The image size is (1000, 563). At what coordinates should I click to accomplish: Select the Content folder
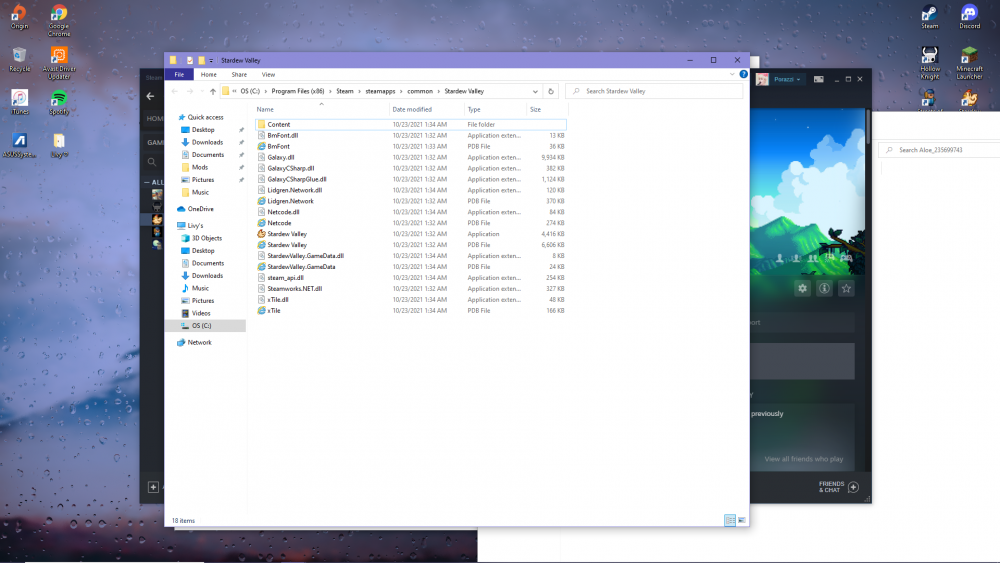(x=411, y=124)
